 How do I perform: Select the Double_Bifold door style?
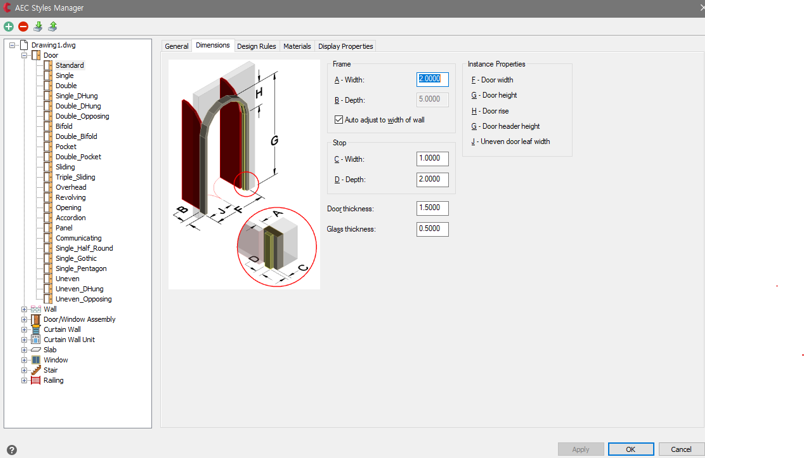(x=76, y=136)
